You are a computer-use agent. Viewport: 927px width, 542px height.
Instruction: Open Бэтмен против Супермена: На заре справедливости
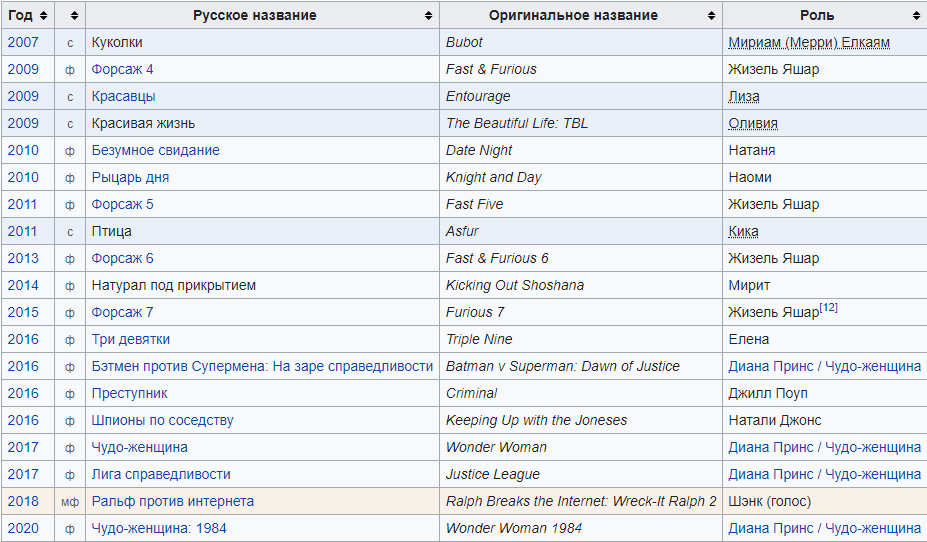pos(262,366)
